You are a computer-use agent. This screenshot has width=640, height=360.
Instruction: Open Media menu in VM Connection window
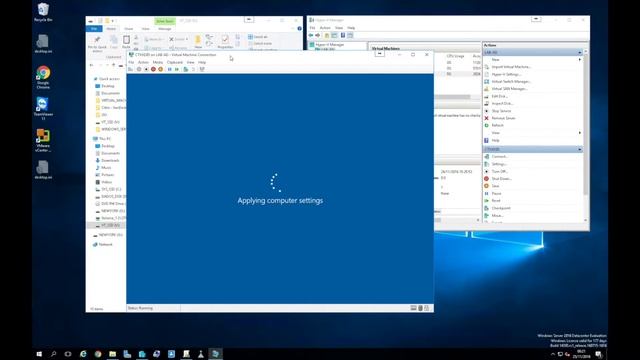(158, 62)
